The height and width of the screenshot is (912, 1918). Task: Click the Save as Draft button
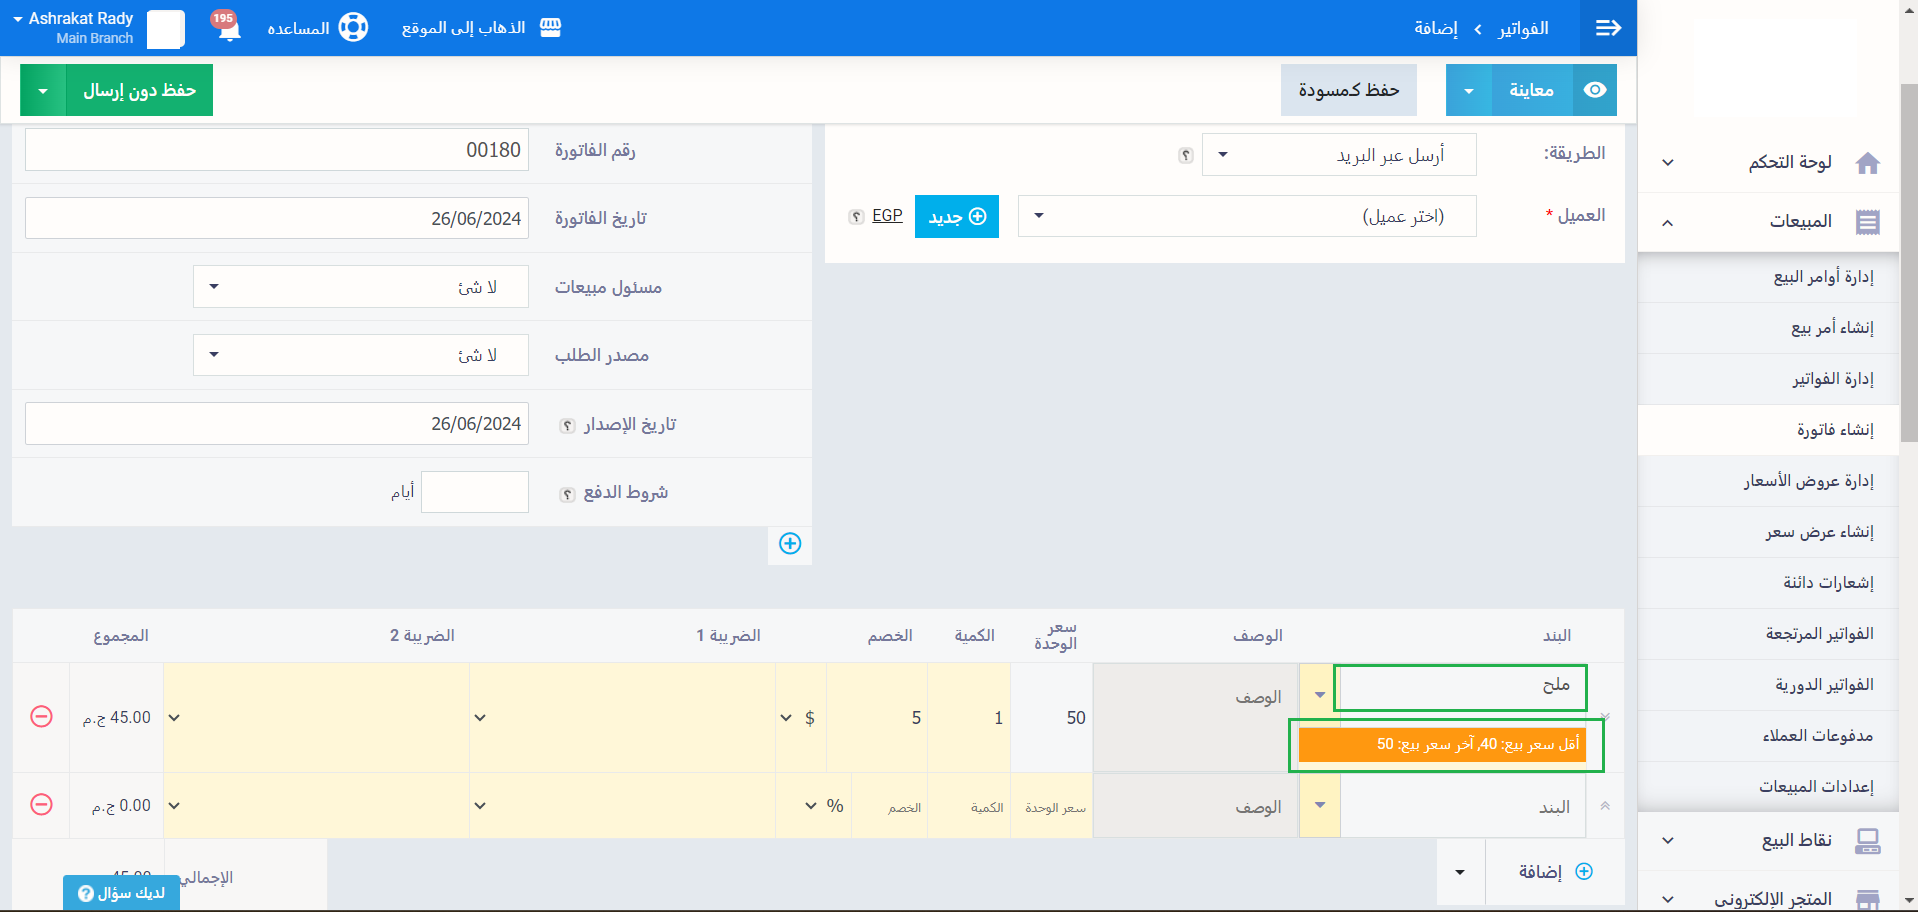pos(1348,91)
